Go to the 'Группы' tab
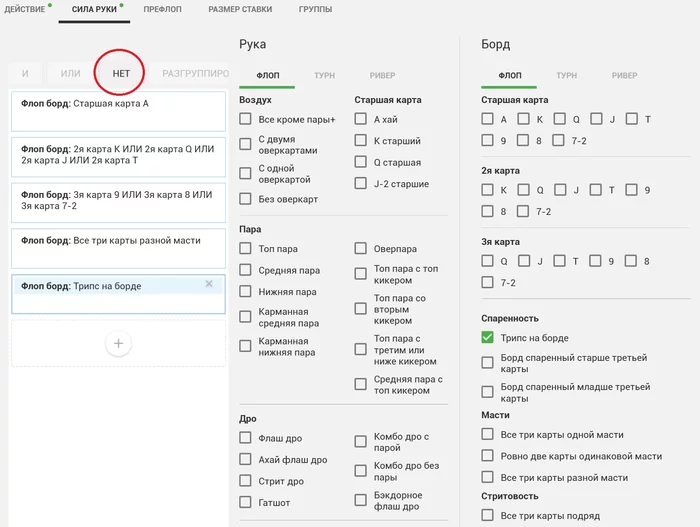The image size is (700, 527). [x=316, y=8]
